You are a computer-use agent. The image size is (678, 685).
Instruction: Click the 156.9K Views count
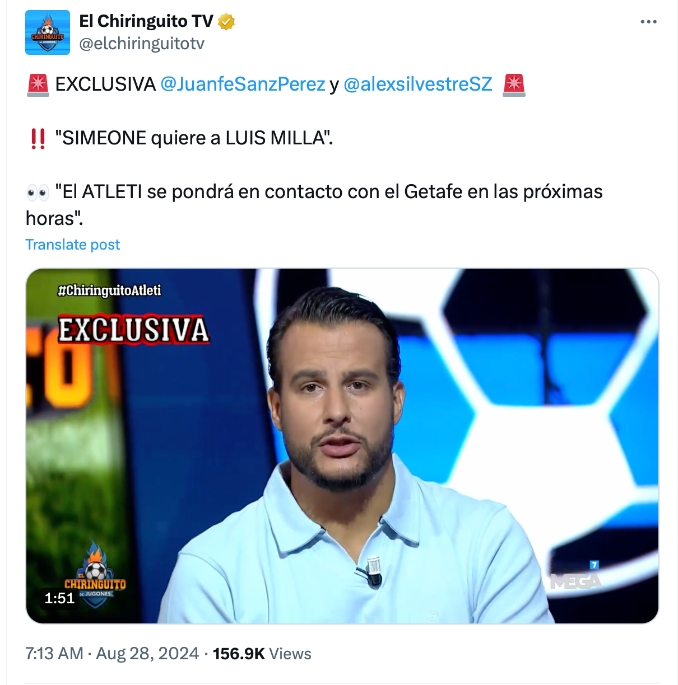coord(262,654)
